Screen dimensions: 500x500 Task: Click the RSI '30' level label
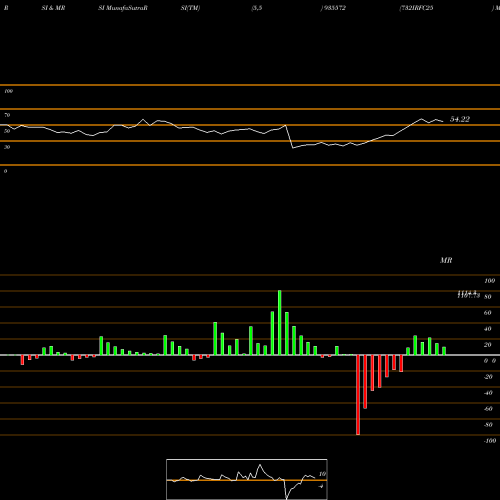click(x=7, y=147)
